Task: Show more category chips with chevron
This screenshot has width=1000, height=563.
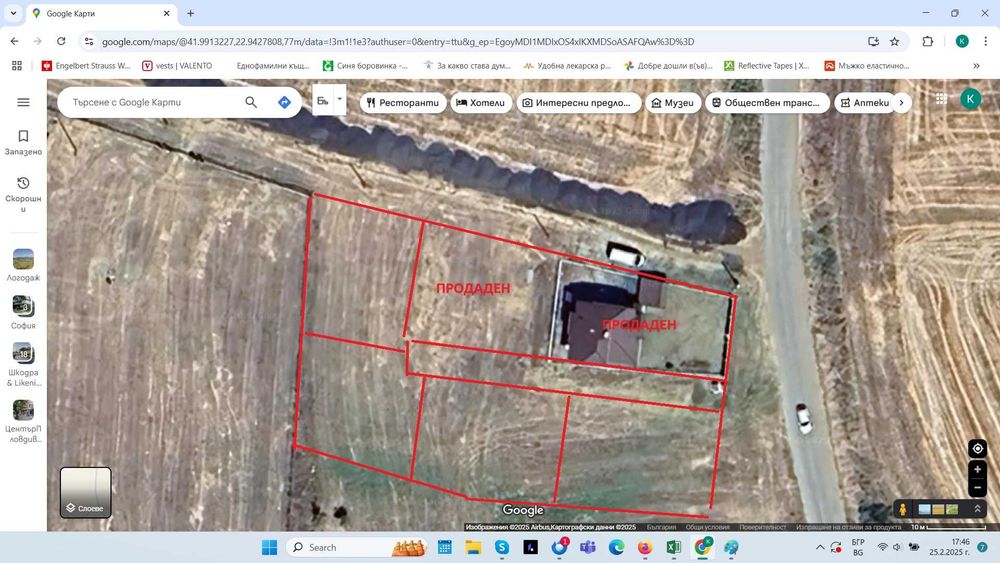Action: [901, 103]
